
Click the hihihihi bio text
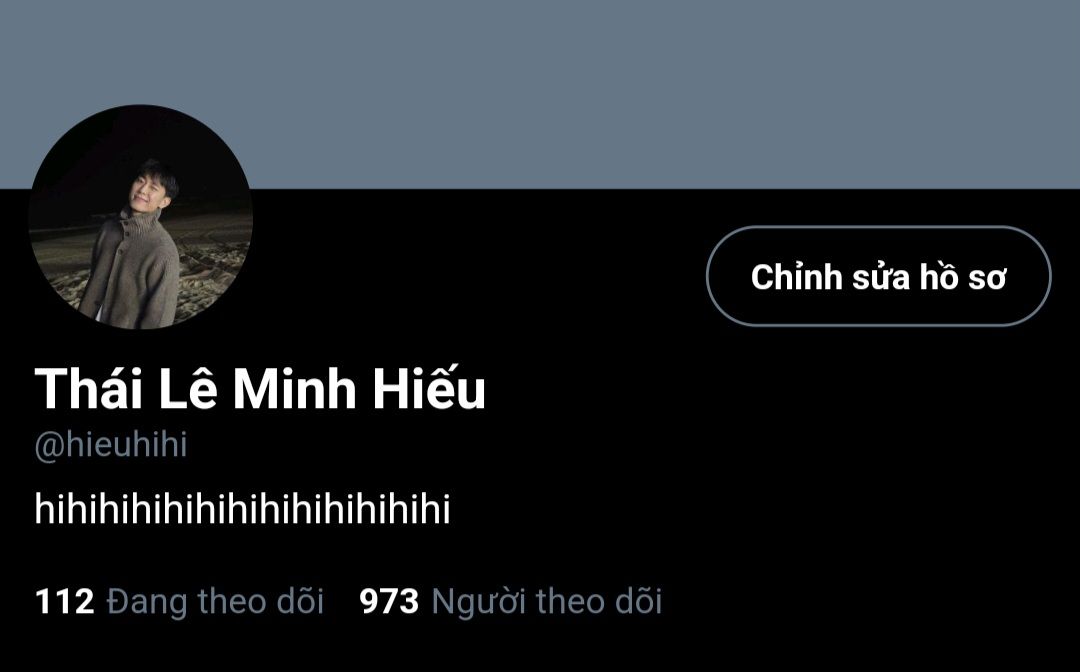point(242,510)
